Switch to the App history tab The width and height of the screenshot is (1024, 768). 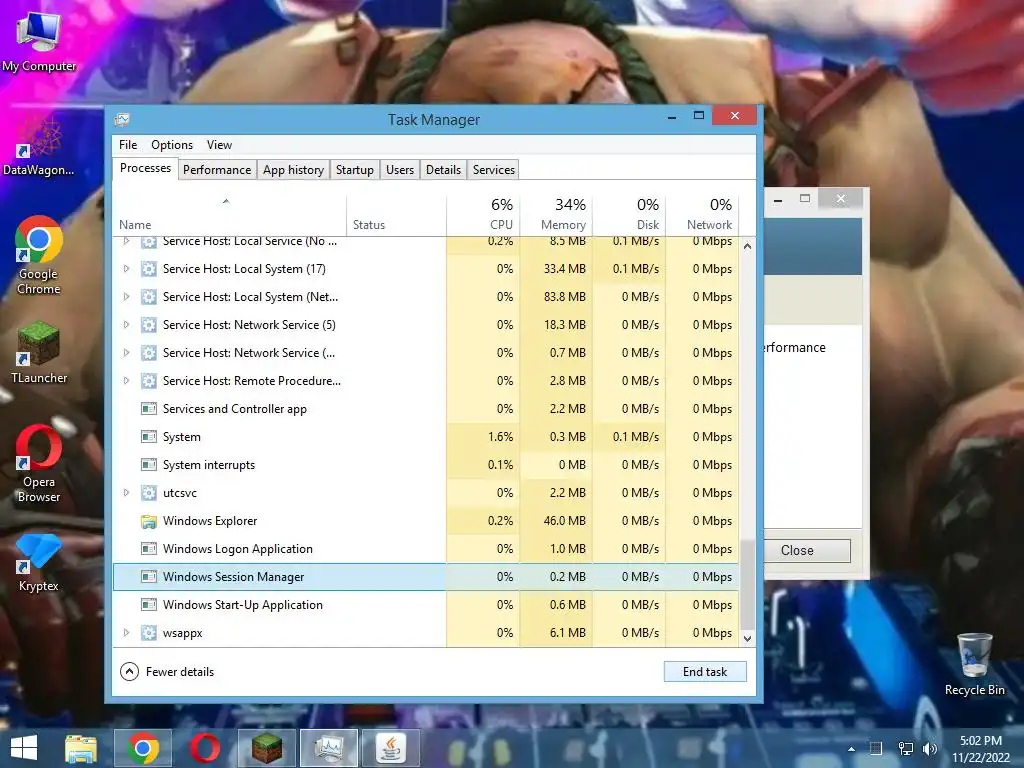(293, 170)
